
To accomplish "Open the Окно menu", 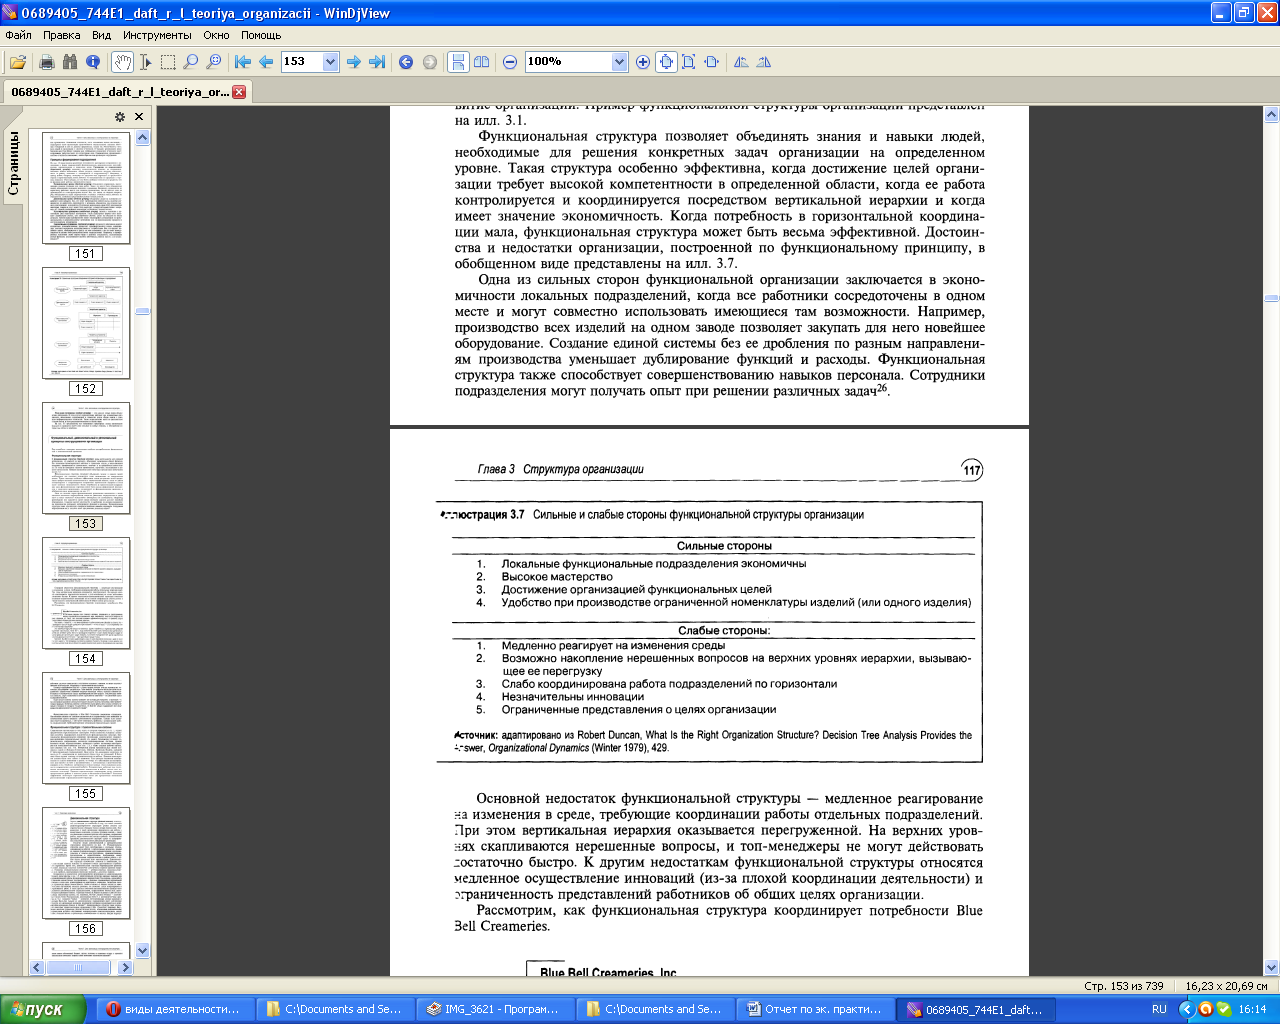I will (x=216, y=35).
